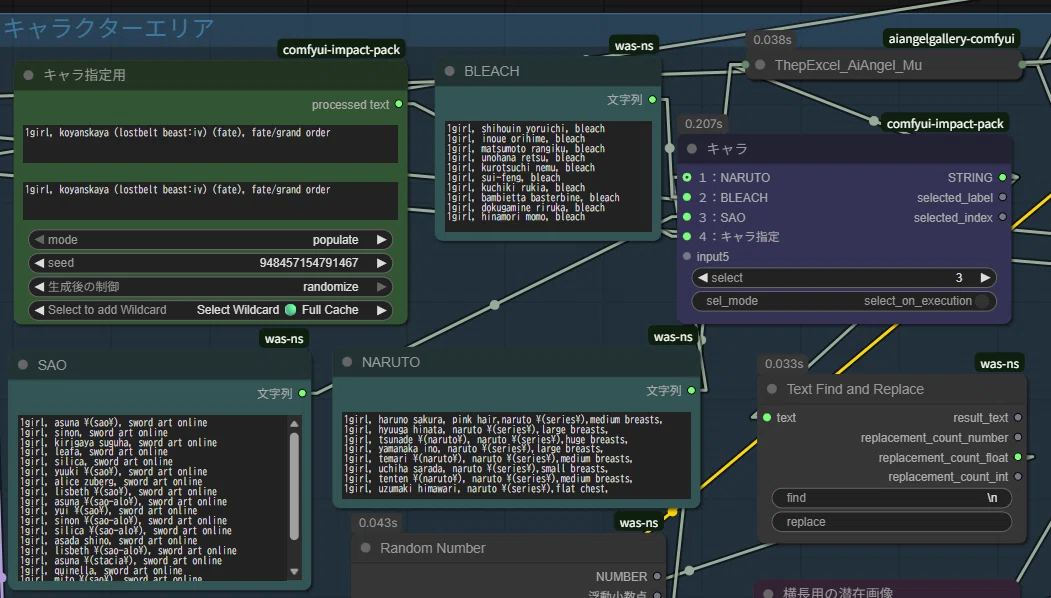Click the was-ns badge above Text Find and Replace
This screenshot has height=598, width=1051.
click(999, 363)
